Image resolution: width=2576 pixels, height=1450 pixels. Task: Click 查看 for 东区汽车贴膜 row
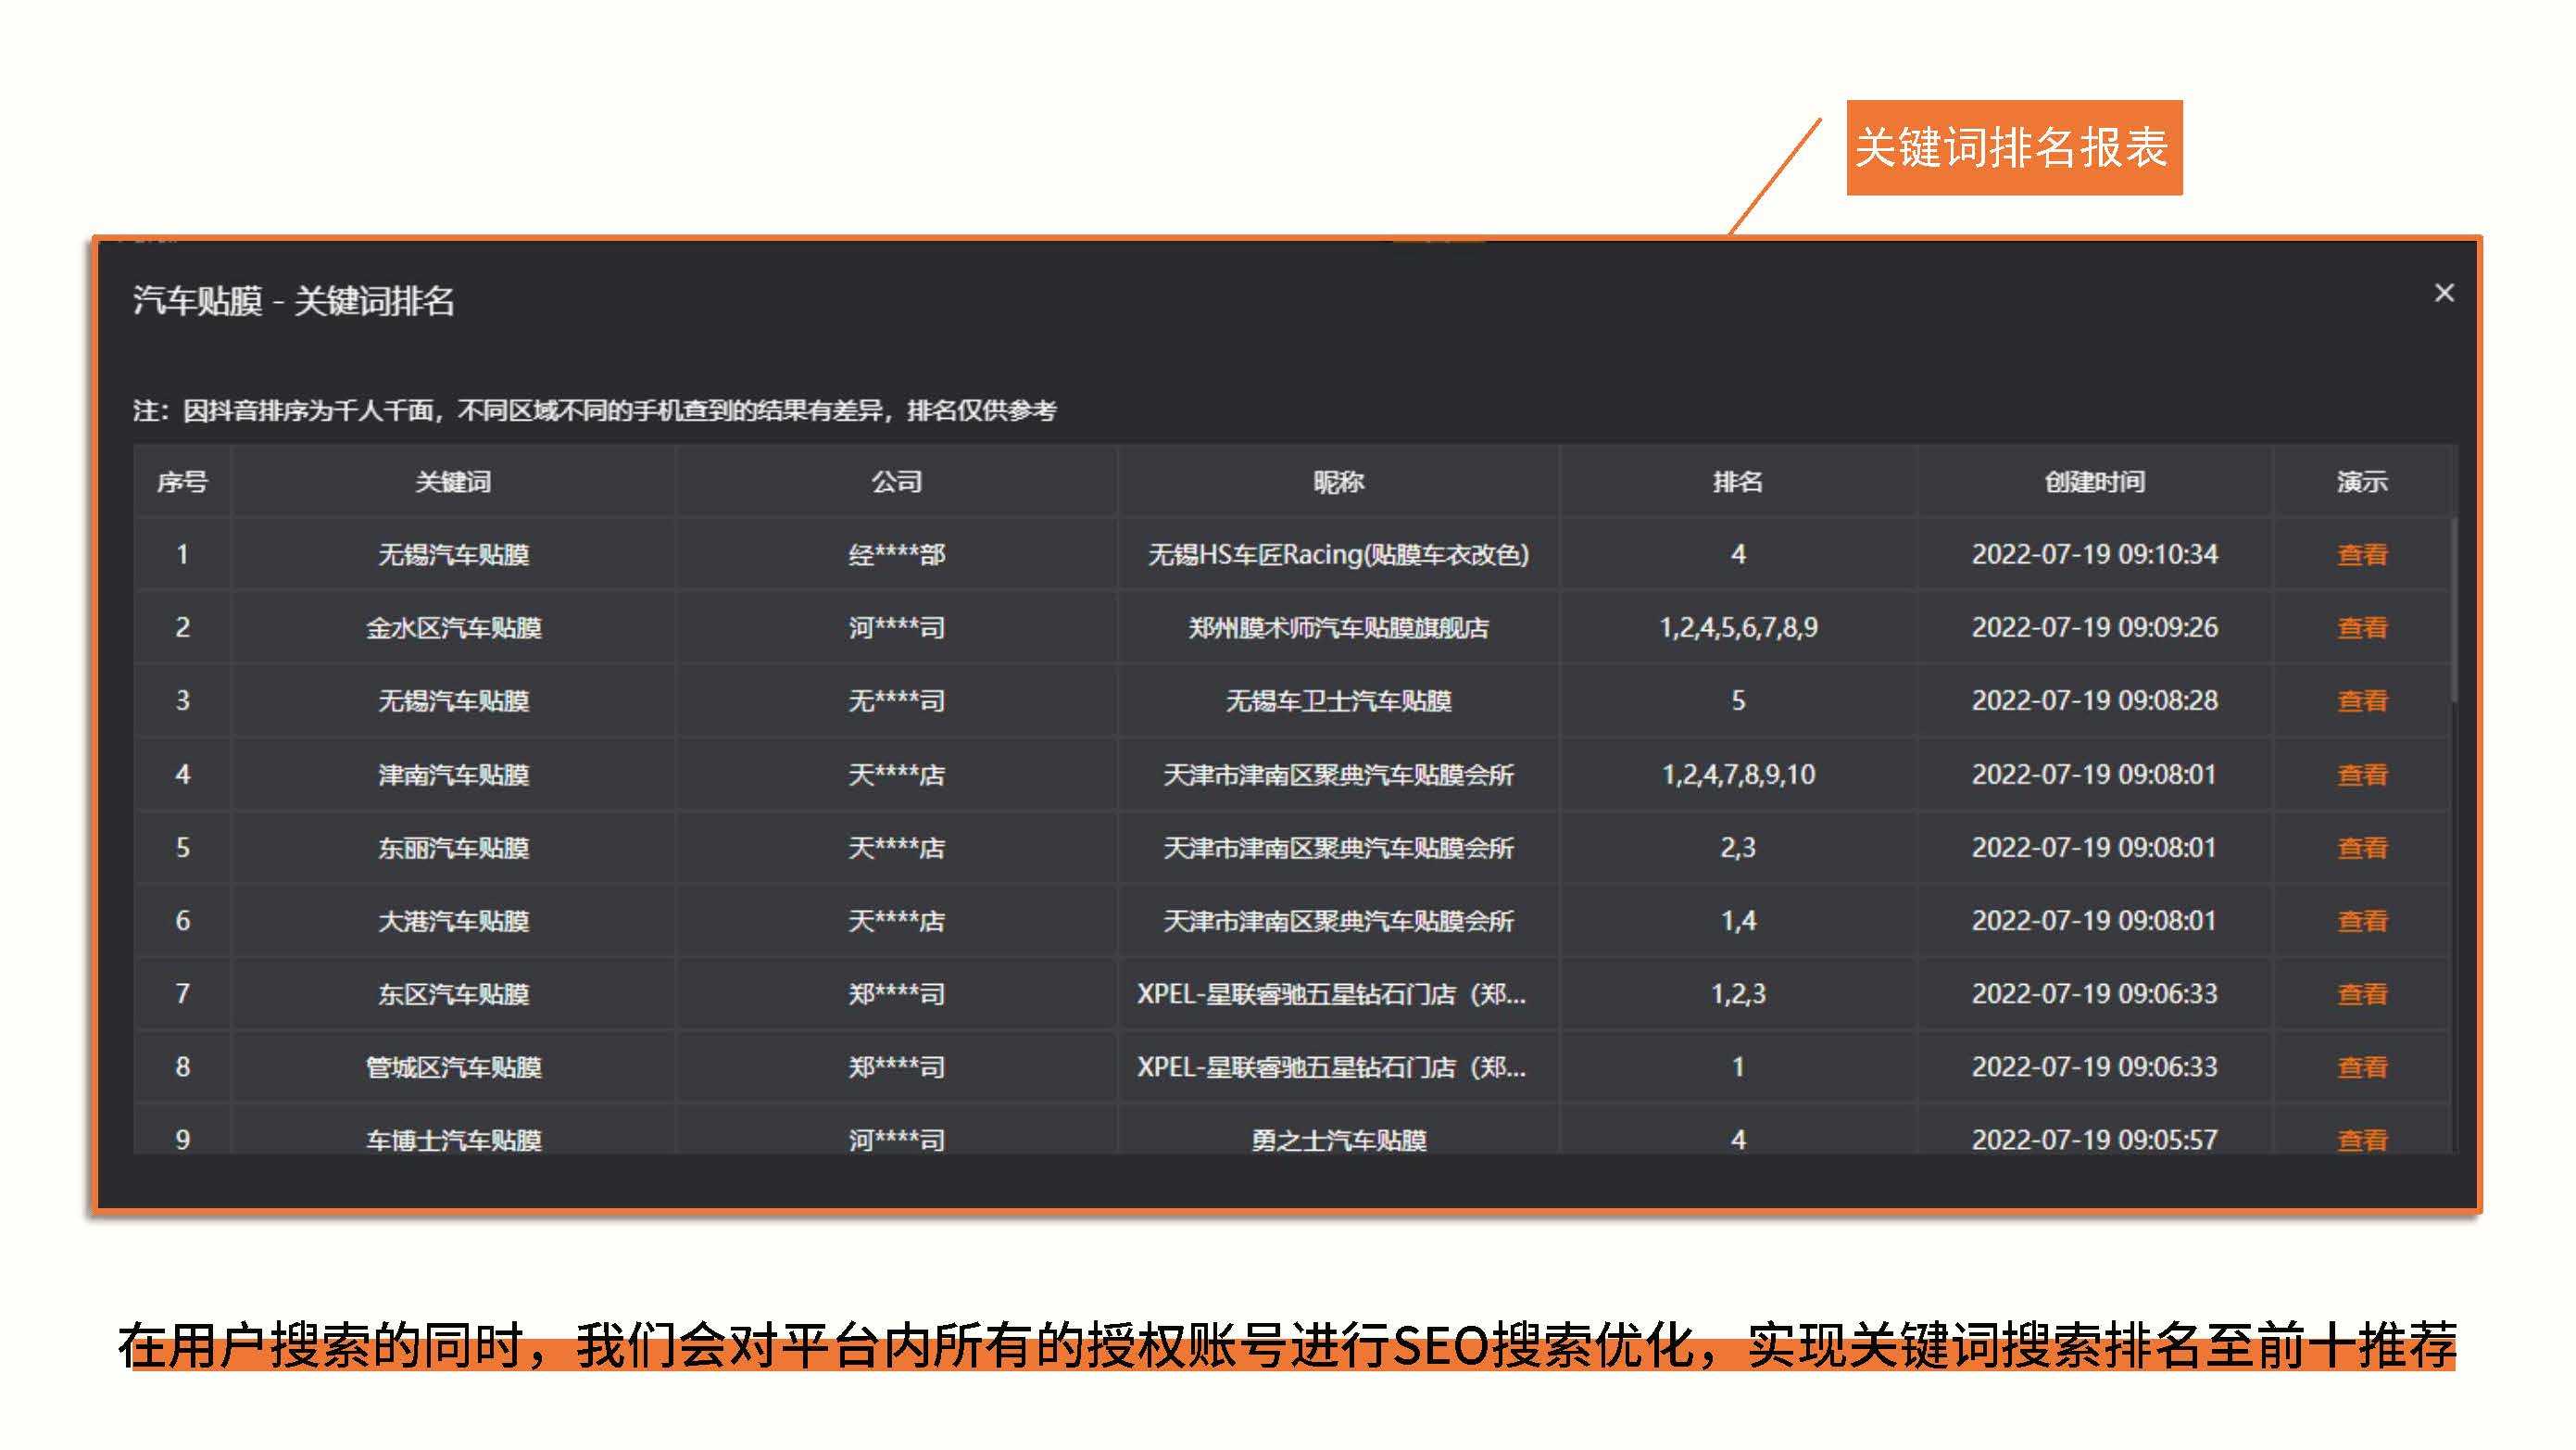tap(2362, 994)
